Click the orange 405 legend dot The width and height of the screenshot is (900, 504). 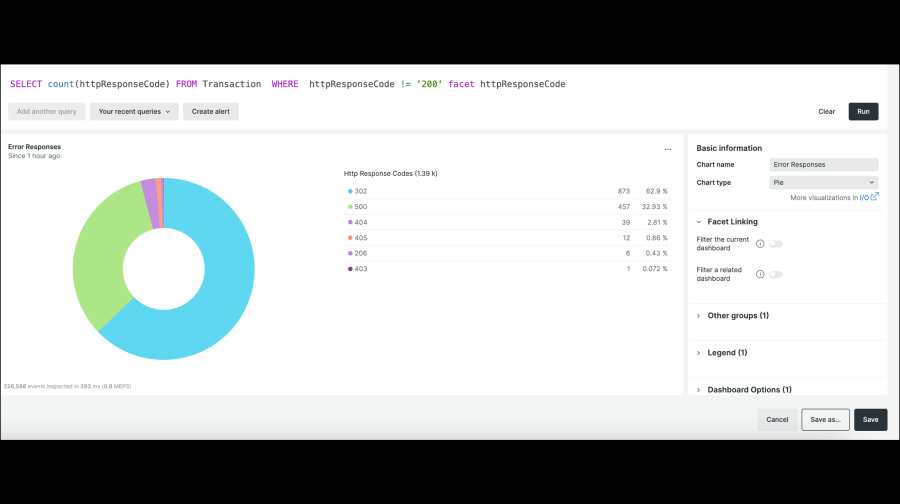pyautogui.click(x=350, y=237)
